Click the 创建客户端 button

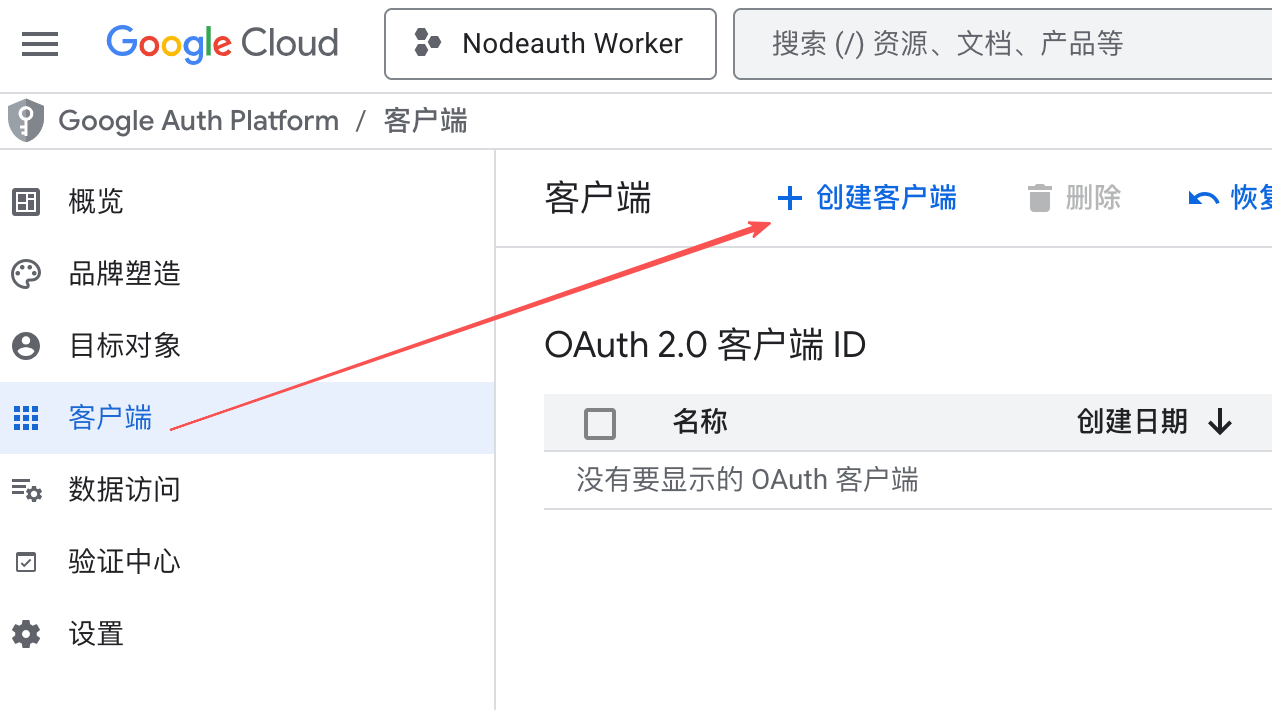[x=867, y=198]
